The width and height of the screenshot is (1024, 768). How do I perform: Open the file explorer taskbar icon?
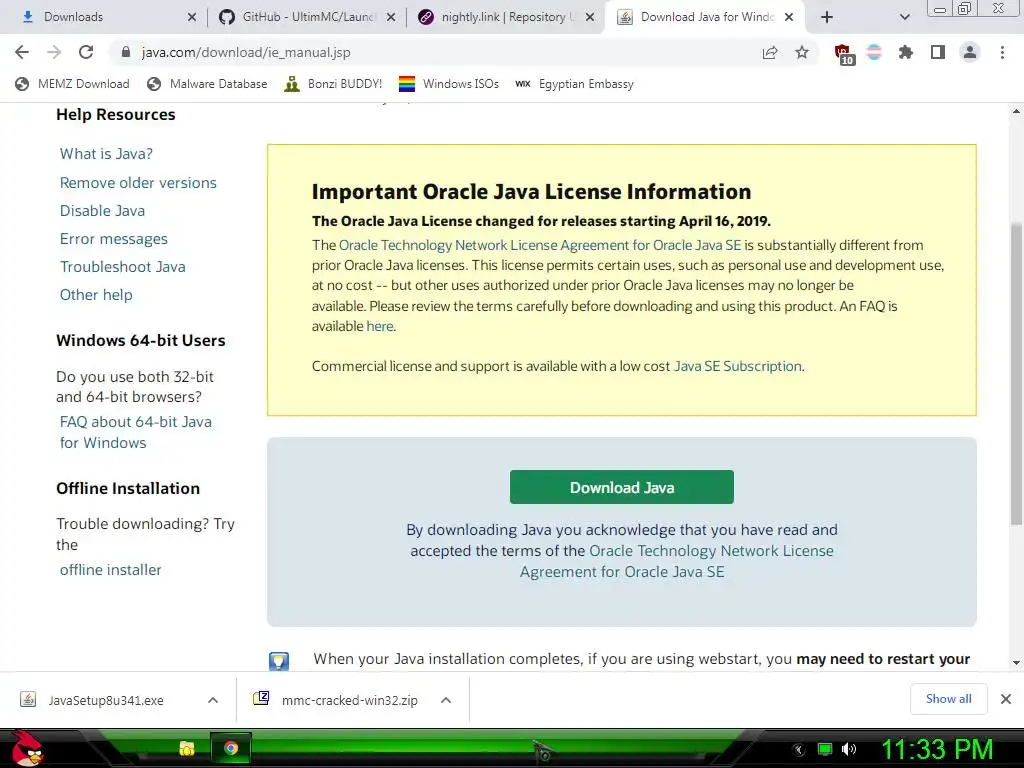click(x=187, y=748)
